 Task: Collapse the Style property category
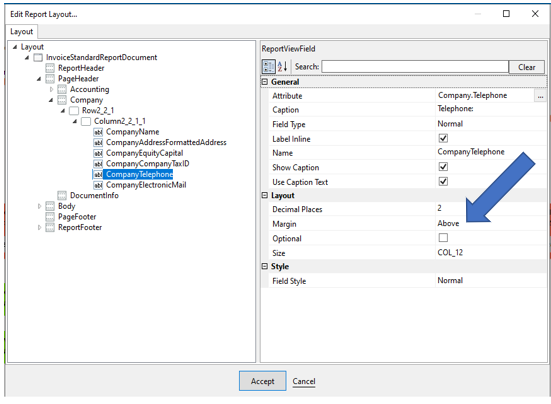265,266
